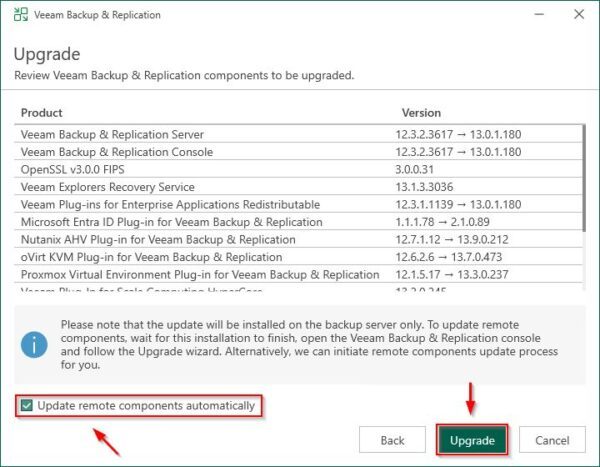Click version 12.1.5.17 → 13.3.0.237 value

tap(452, 274)
